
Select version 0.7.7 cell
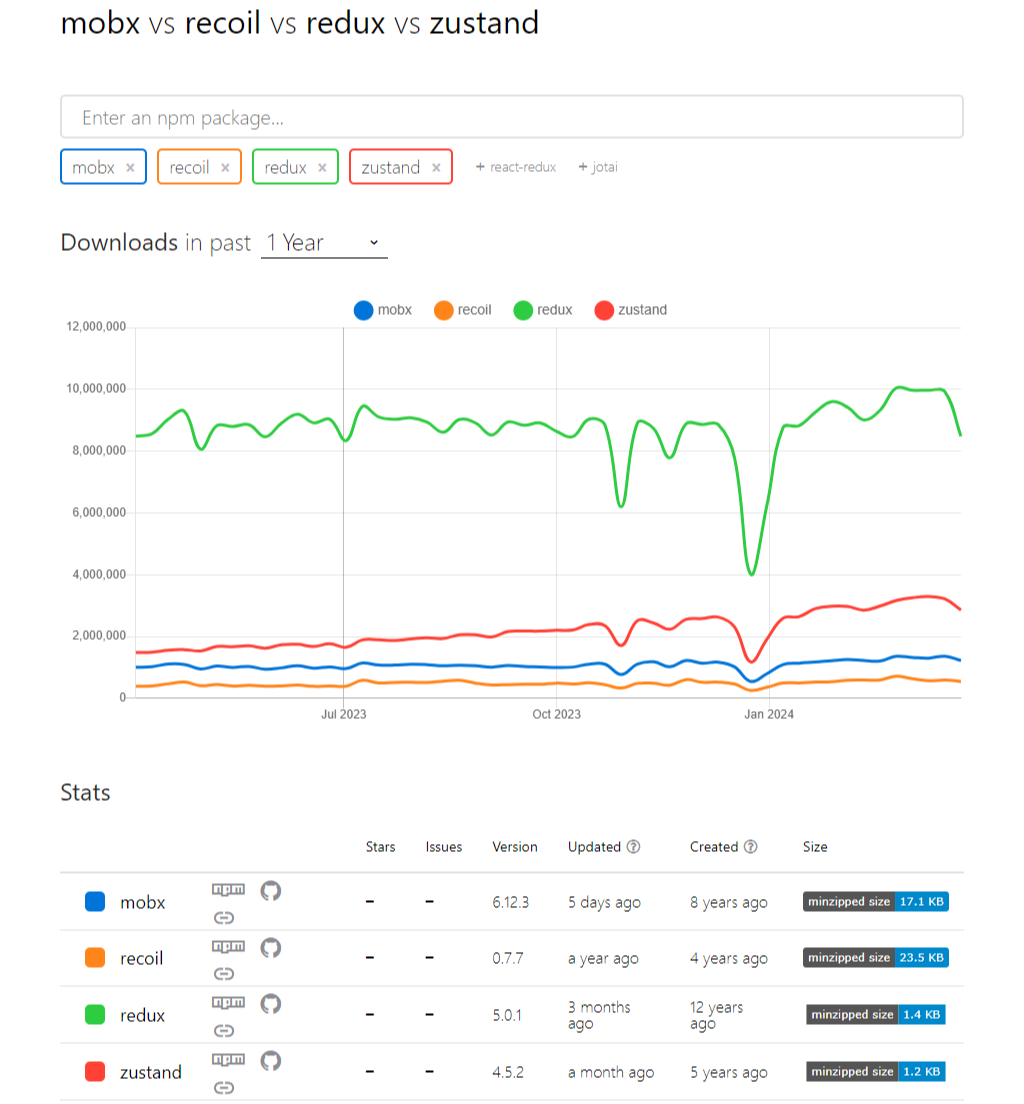[x=508, y=958]
